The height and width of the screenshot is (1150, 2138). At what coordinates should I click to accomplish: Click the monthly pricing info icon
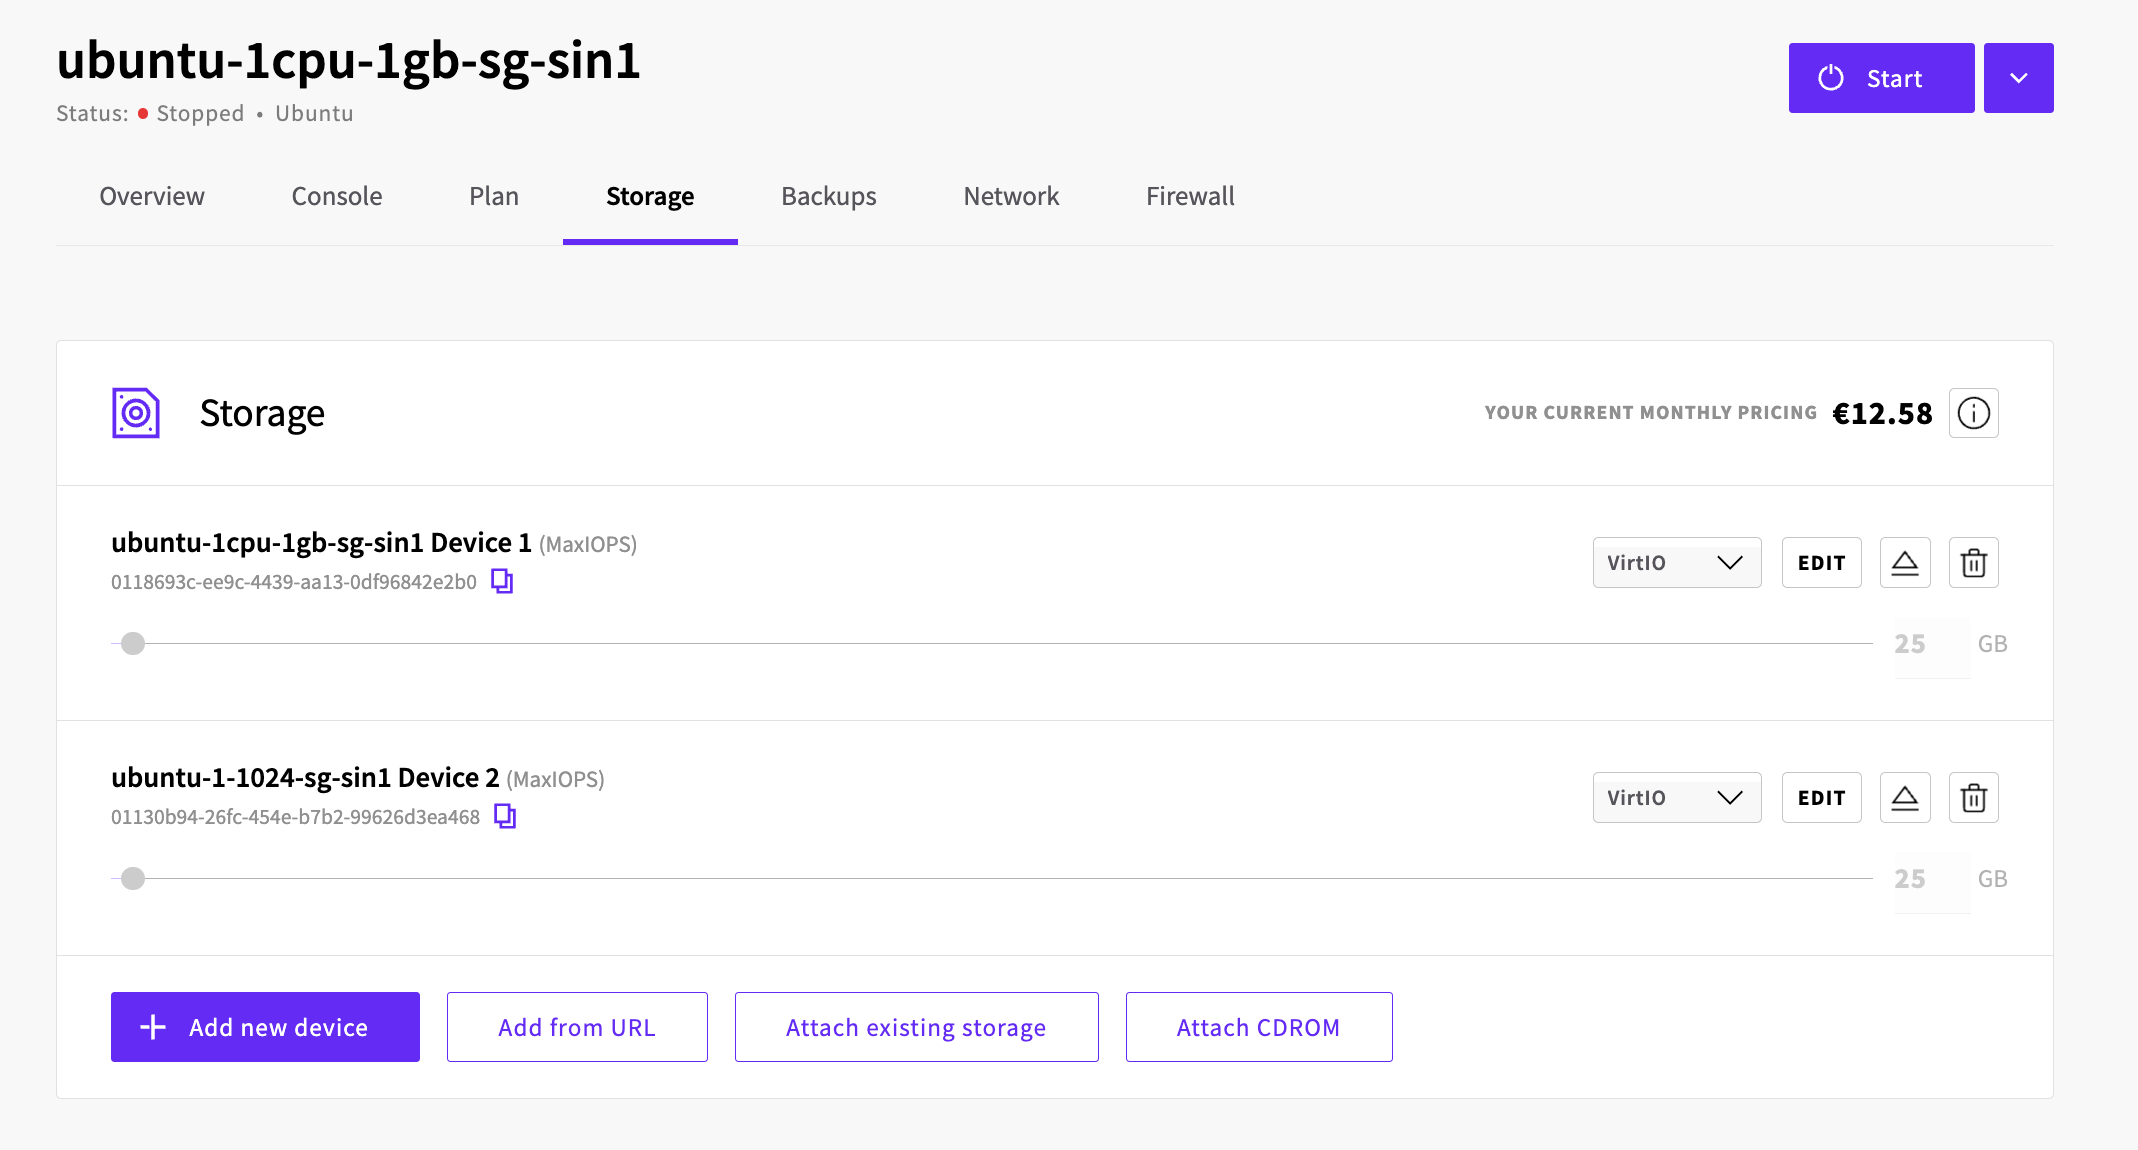point(1973,413)
